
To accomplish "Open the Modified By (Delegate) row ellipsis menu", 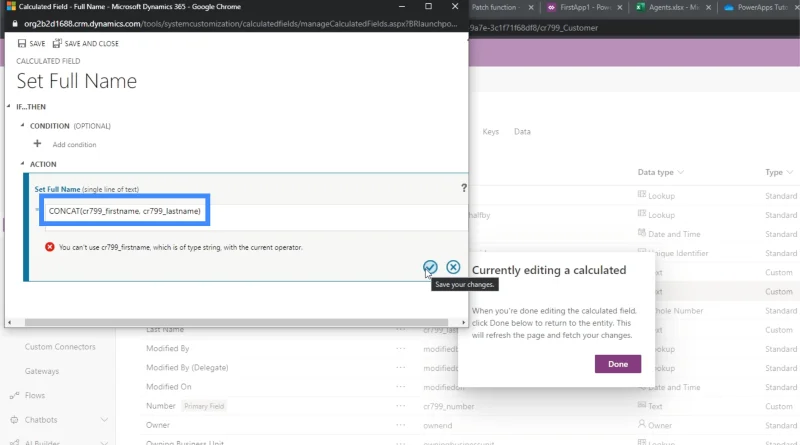I will 401,367.
